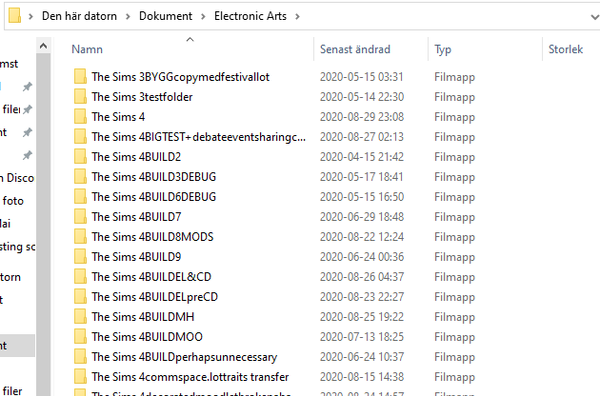Select the 'Disco' item in the sidebar
This screenshot has width=600, height=396.
click(17, 178)
